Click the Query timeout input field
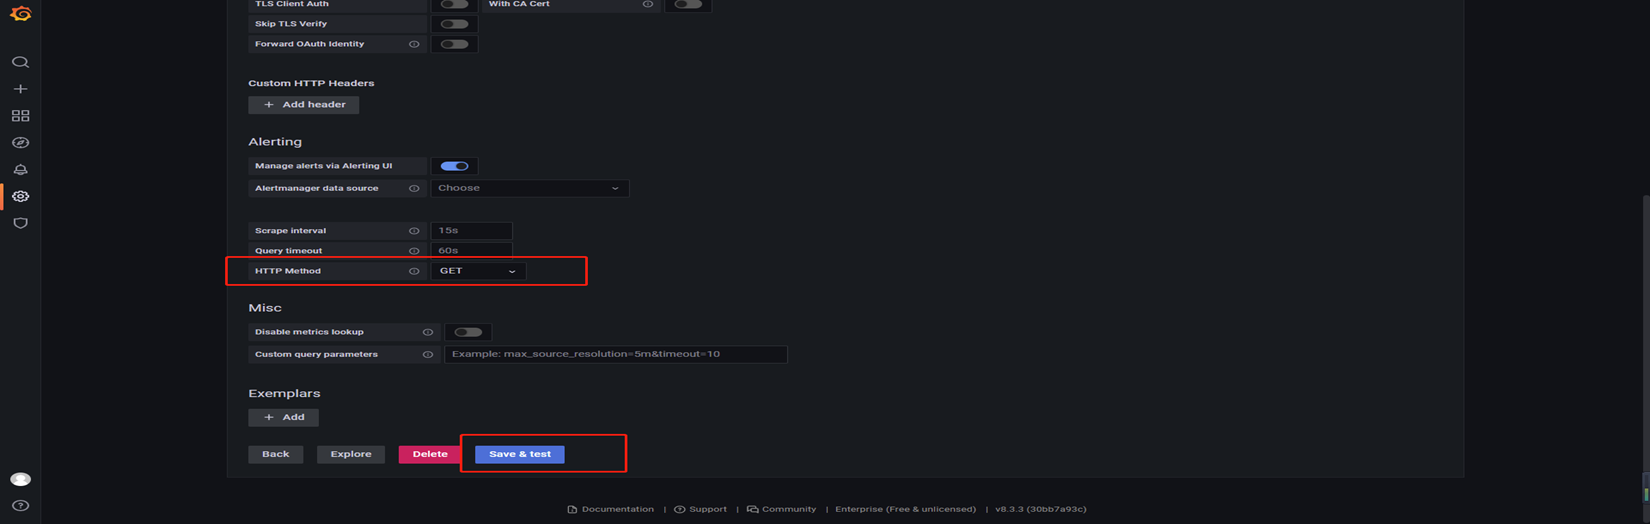Image resolution: width=1650 pixels, height=524 pixels. pyautogui.click(x=472, y=251)
